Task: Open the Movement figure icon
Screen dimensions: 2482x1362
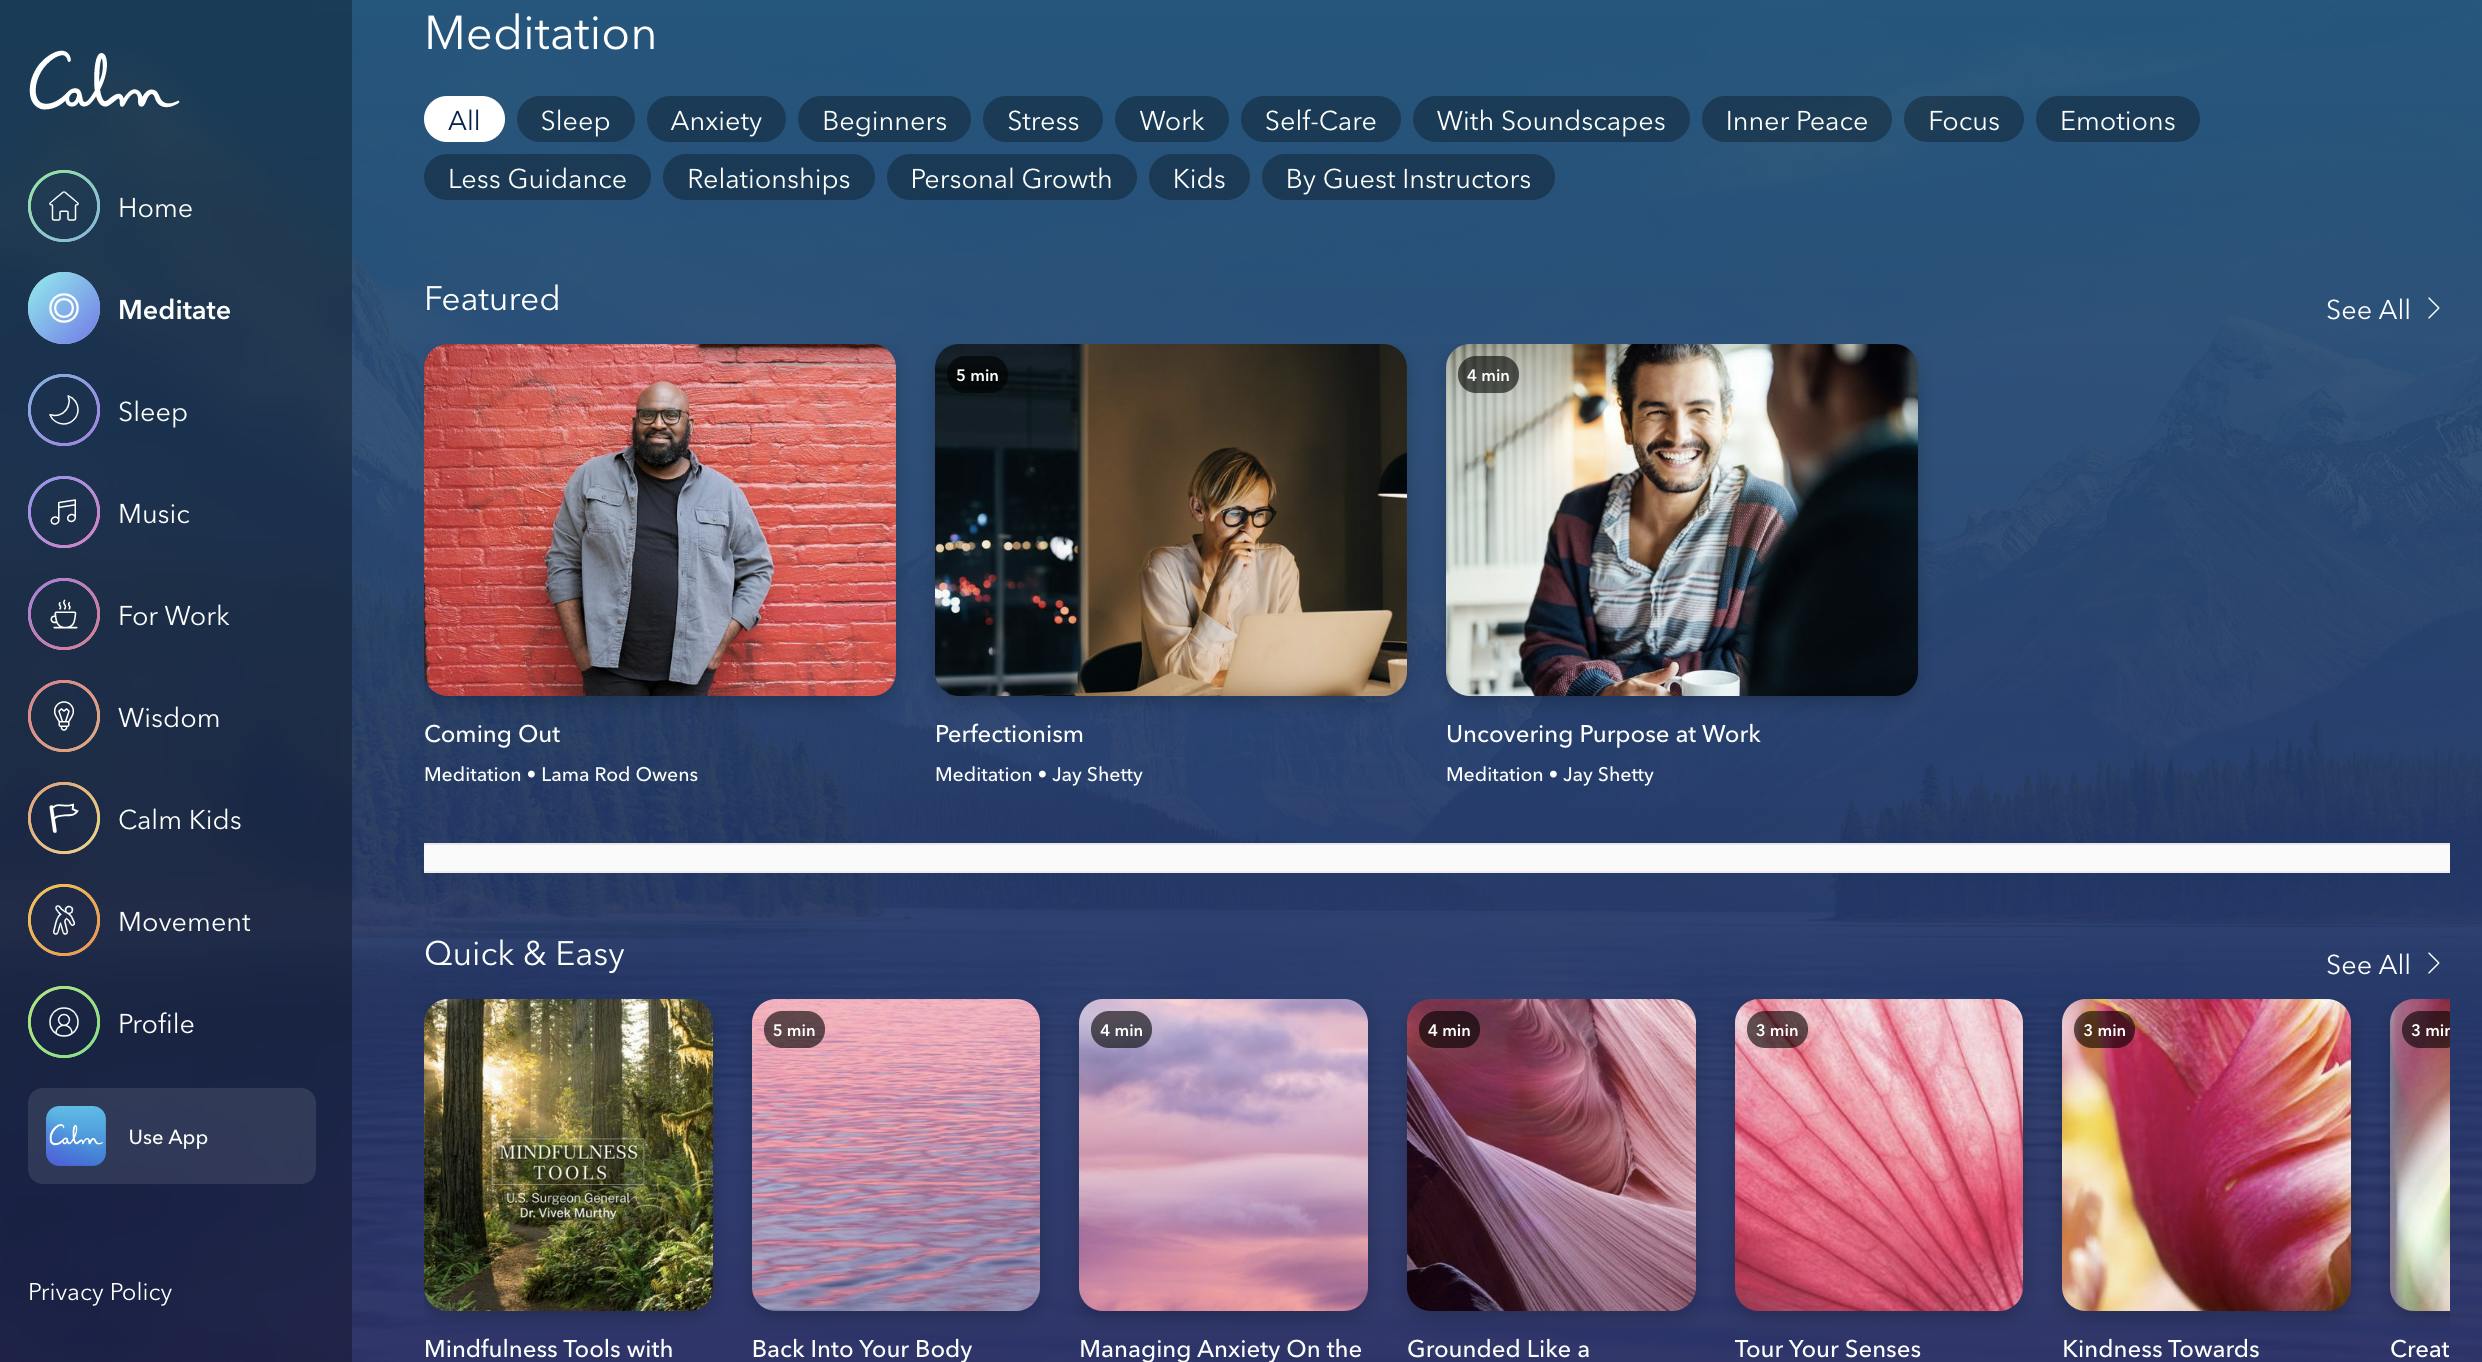Action: coord(64,920)
